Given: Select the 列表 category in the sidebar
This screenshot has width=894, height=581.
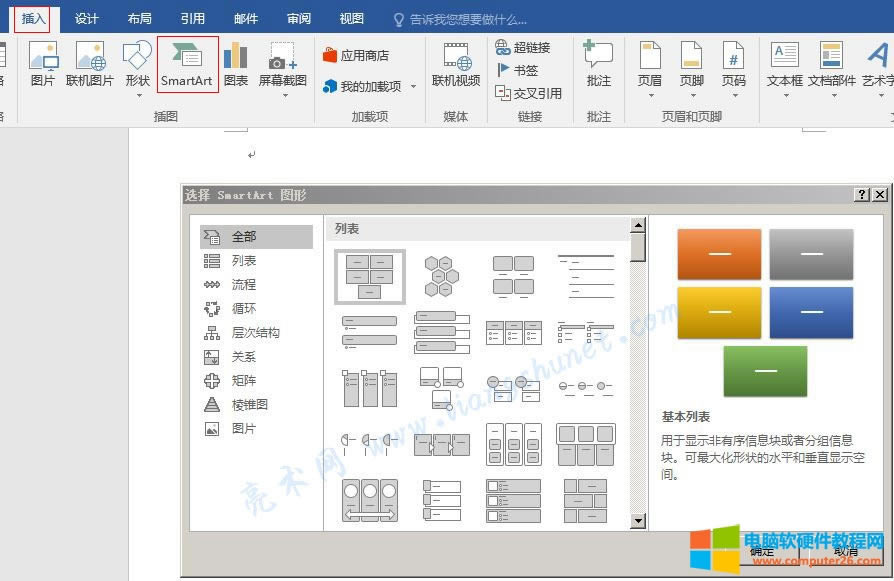Looking at the screenshot, I should (x=256, y=261).
